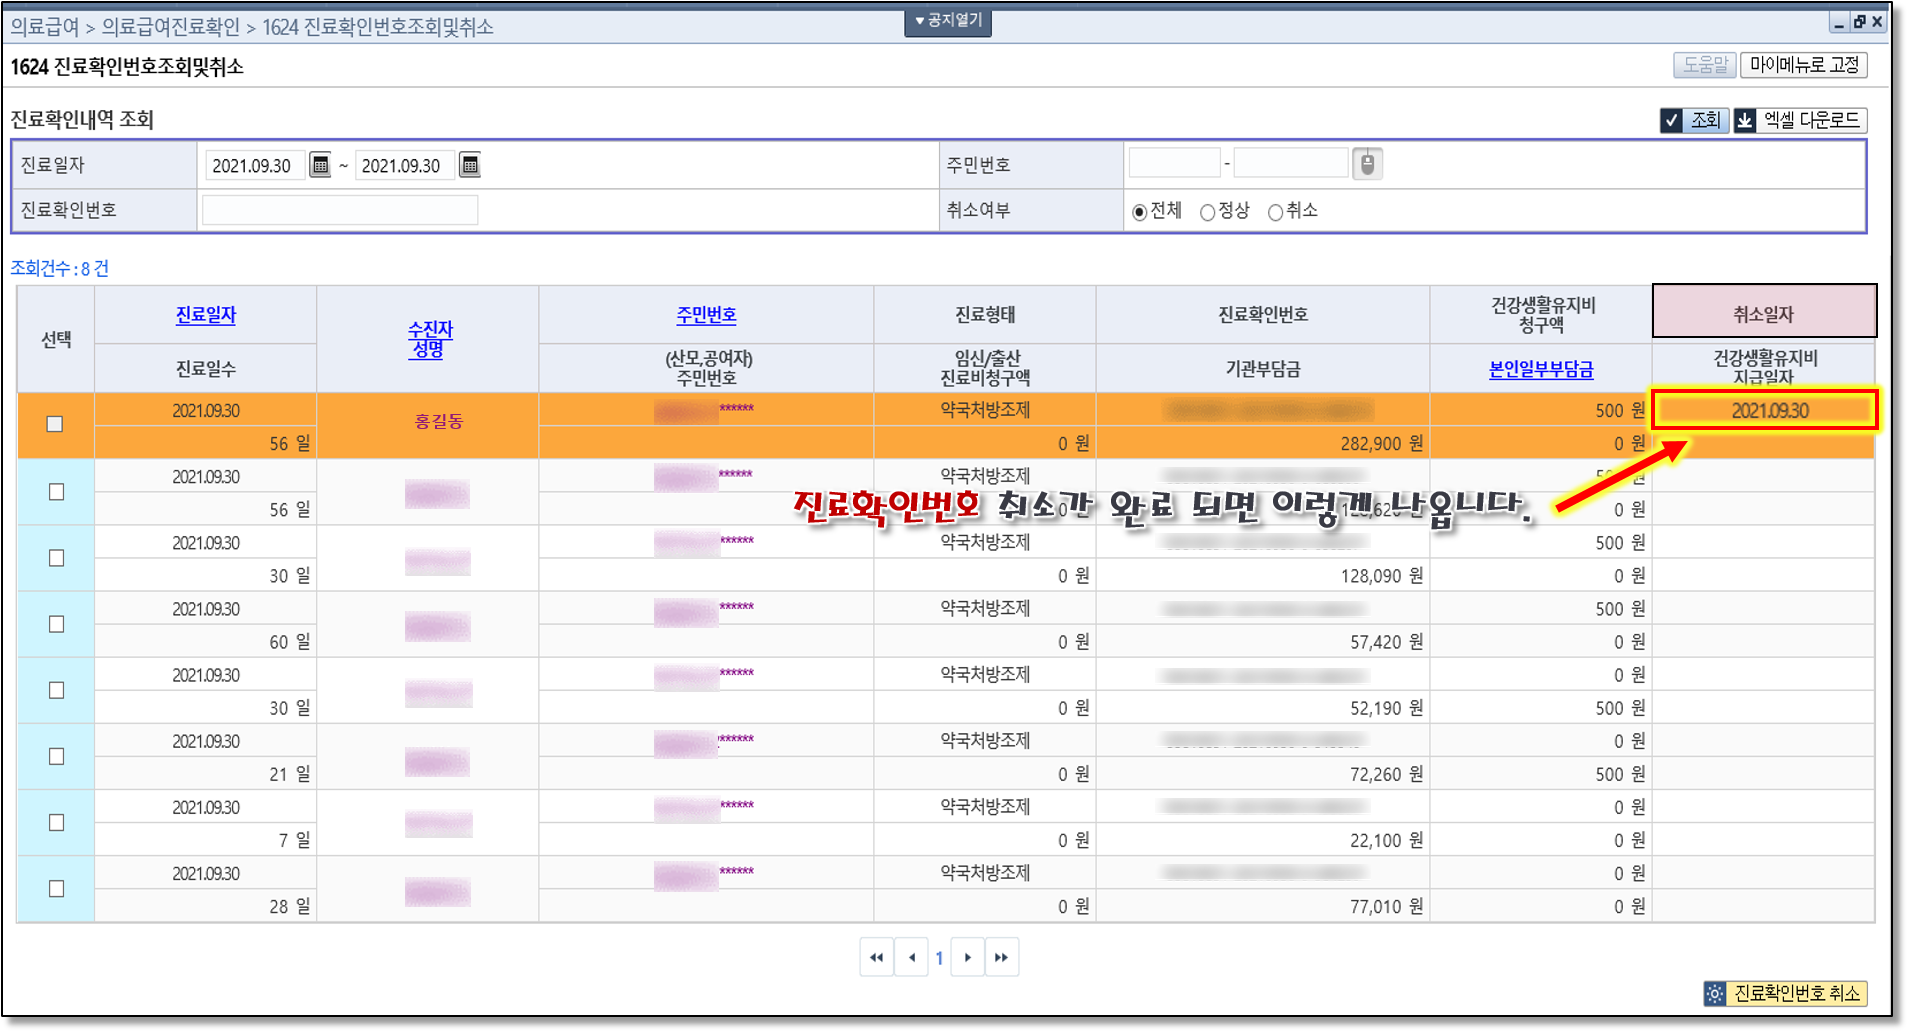
Task: Click the 조회 search button
Action: (1694, 120)
